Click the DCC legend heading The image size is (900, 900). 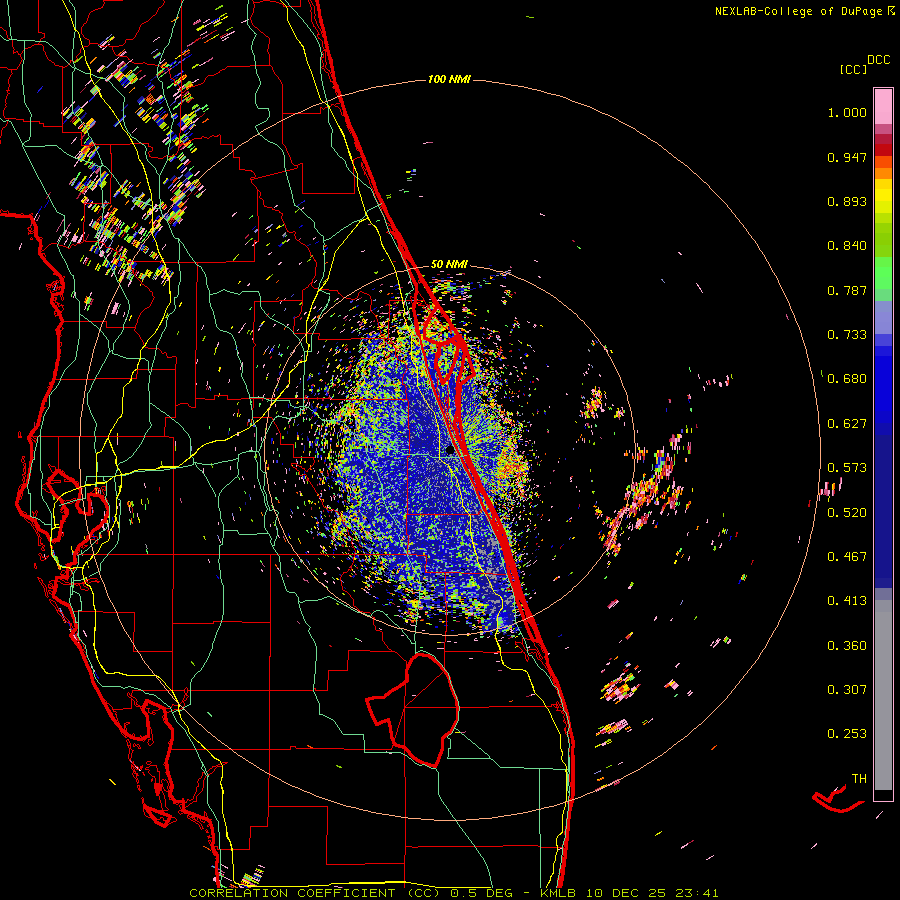point(878,60)
